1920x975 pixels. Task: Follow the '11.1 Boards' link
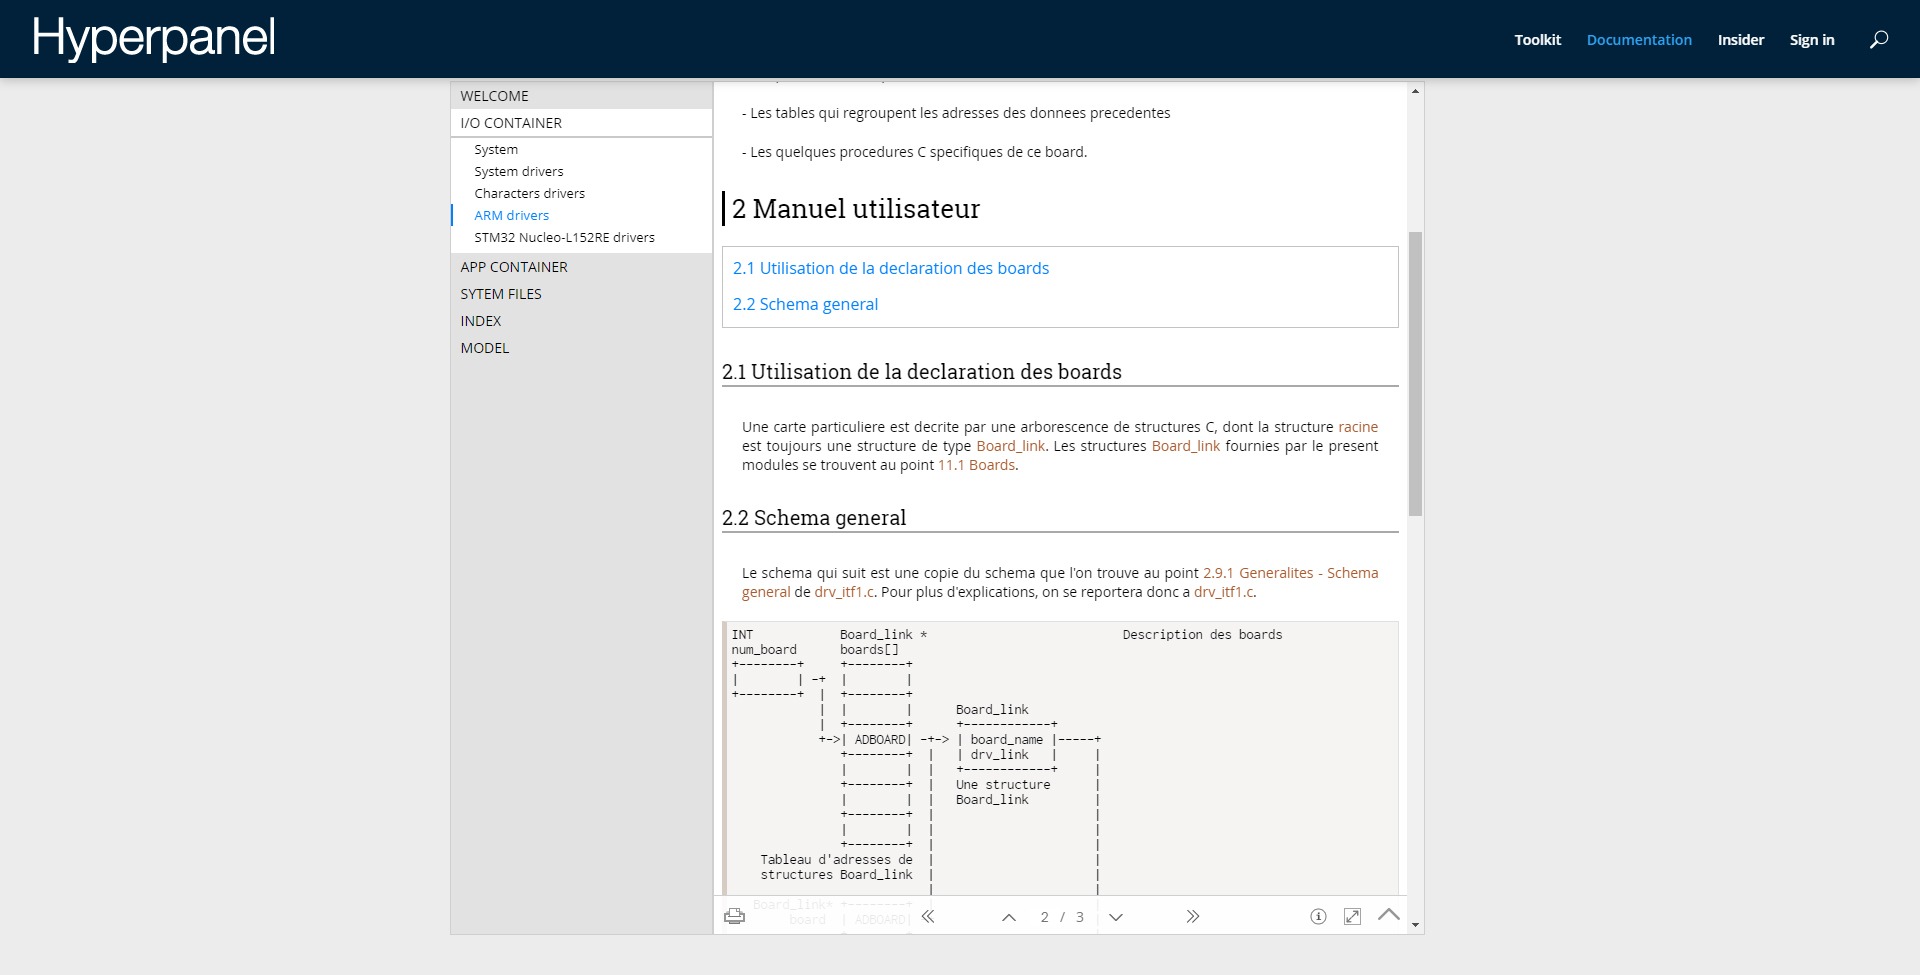[976, 465]
